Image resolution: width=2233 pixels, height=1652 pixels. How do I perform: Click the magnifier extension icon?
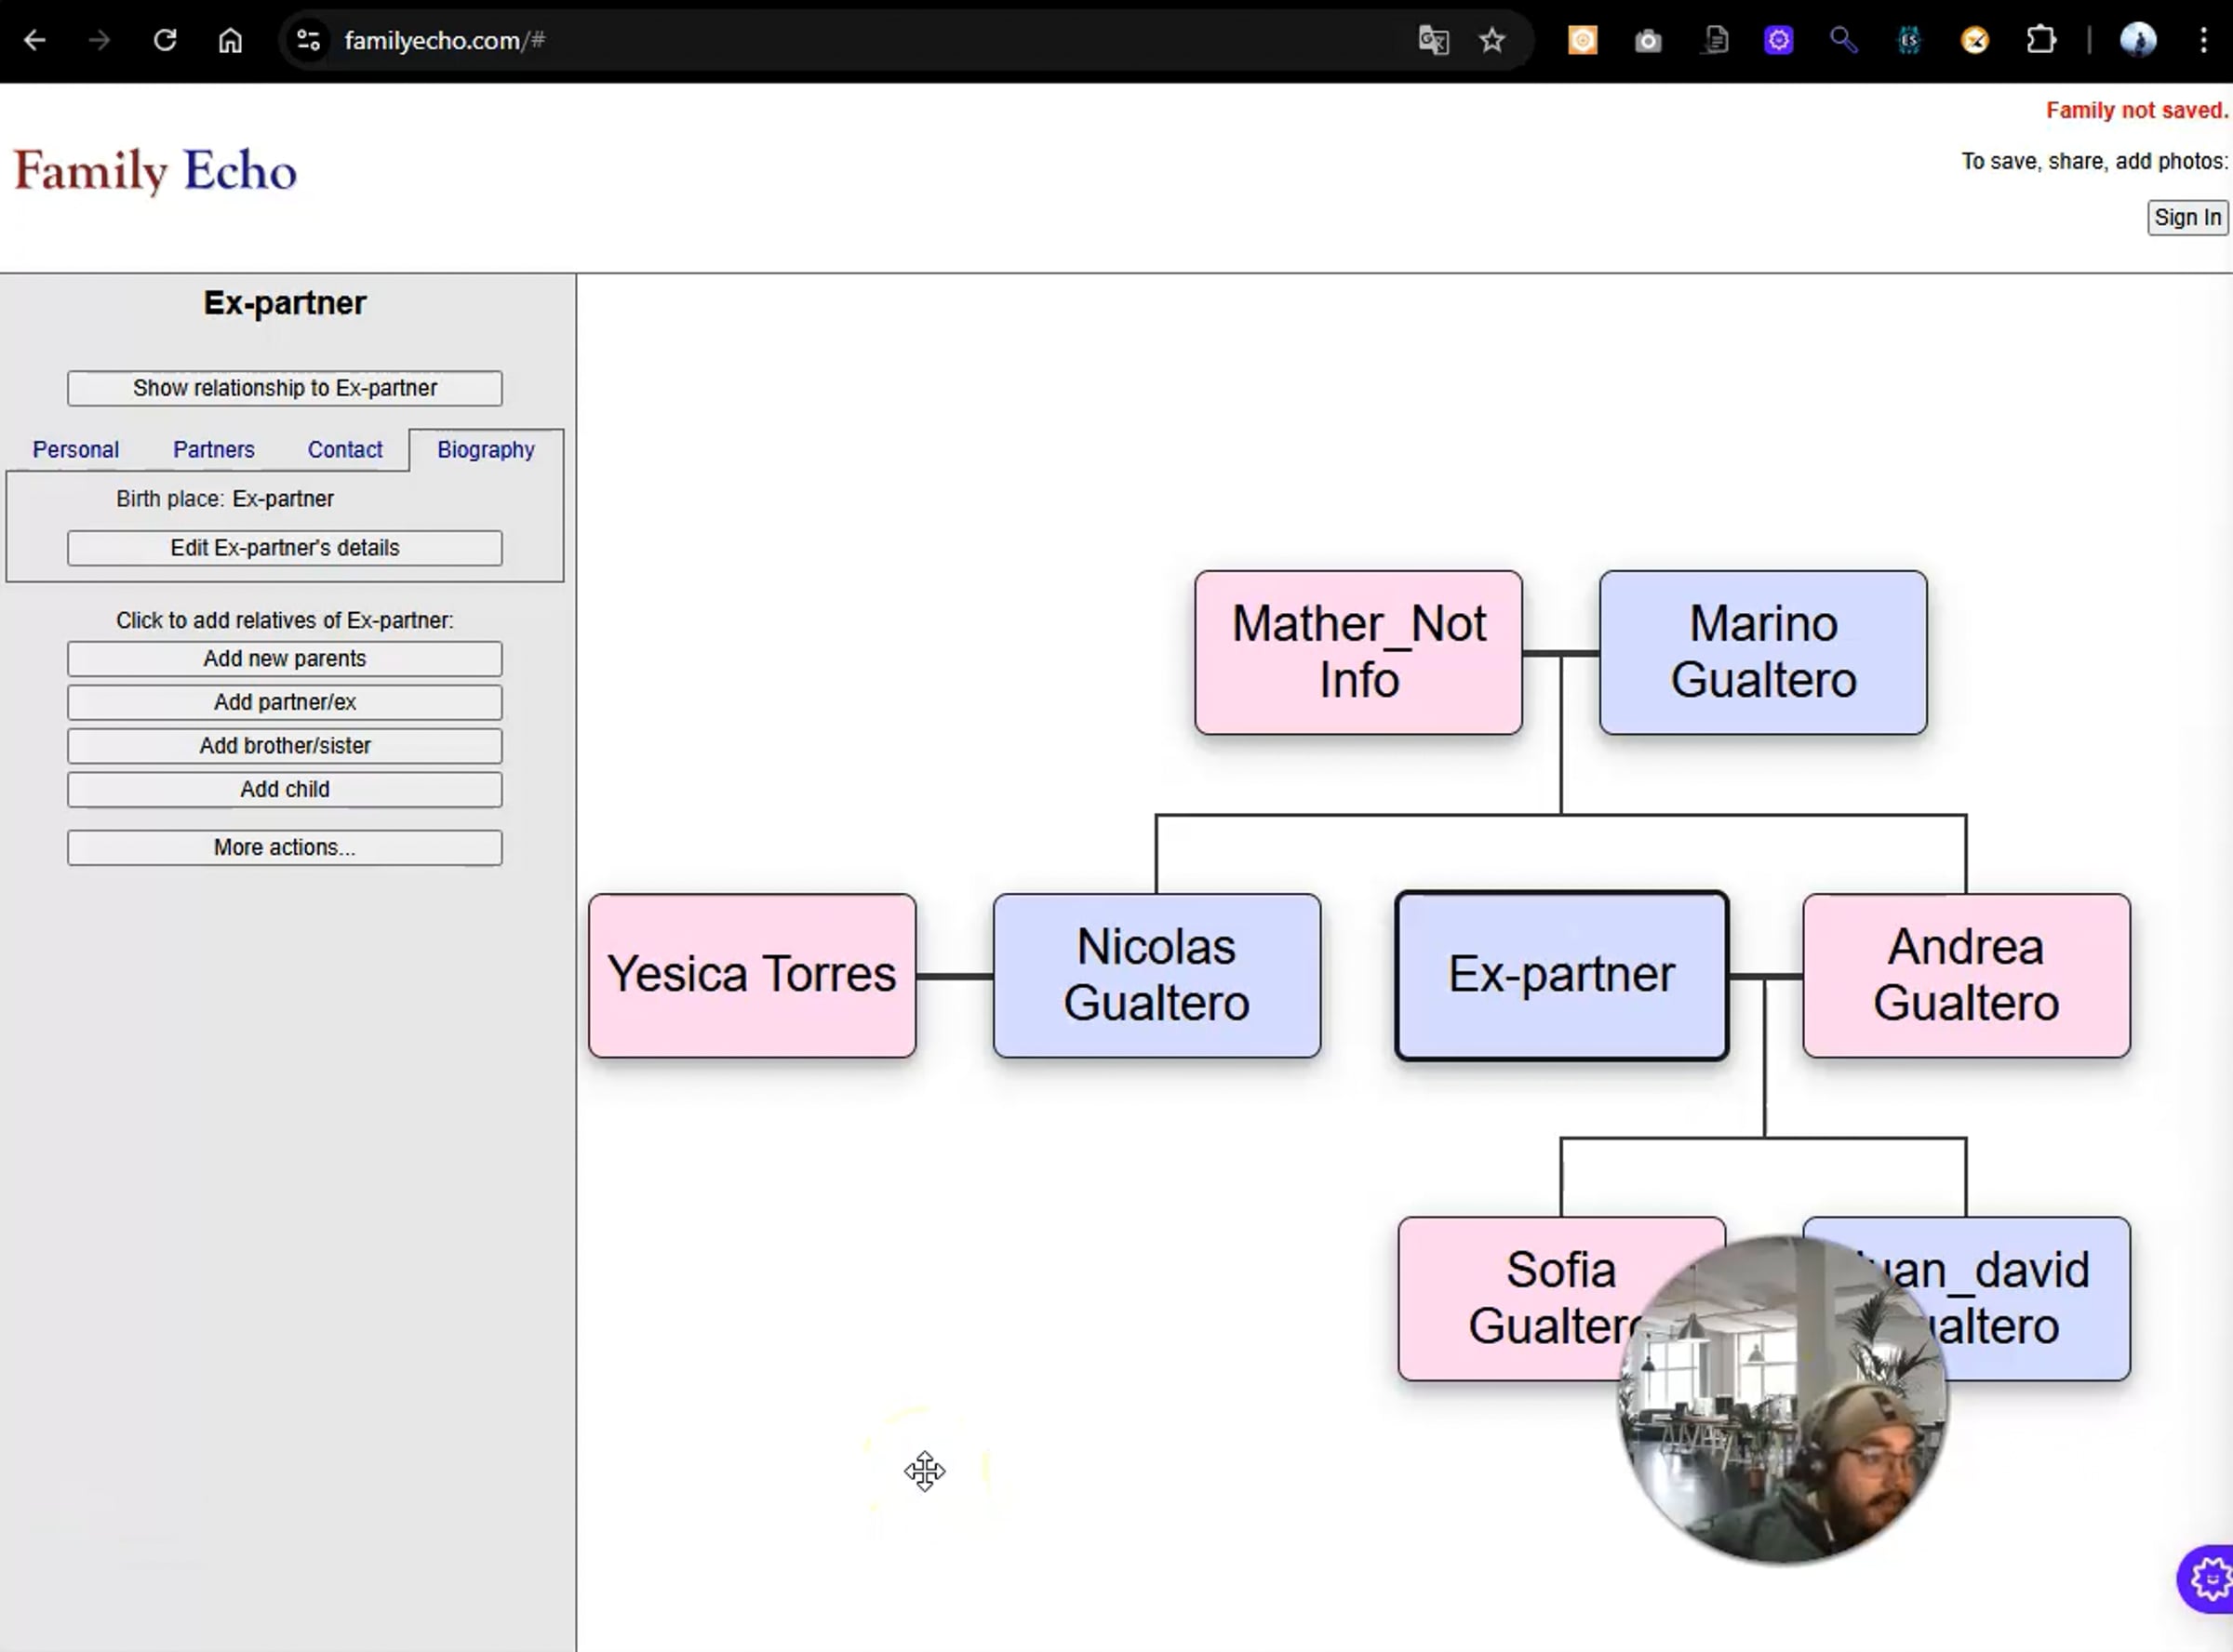pyautogui.click(x=1843, y=40)
